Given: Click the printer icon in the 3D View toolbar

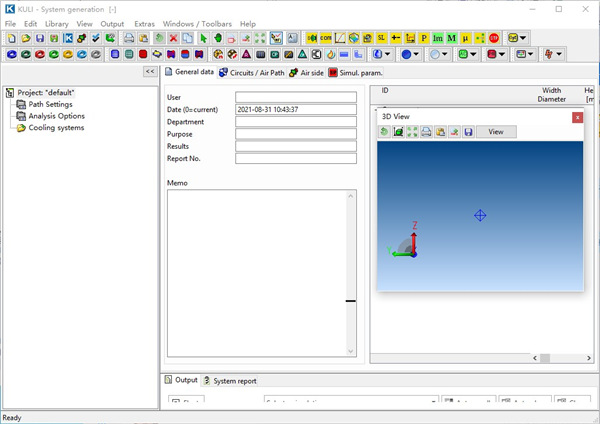Looking at the screenshot, I should [x=426, y=132].
